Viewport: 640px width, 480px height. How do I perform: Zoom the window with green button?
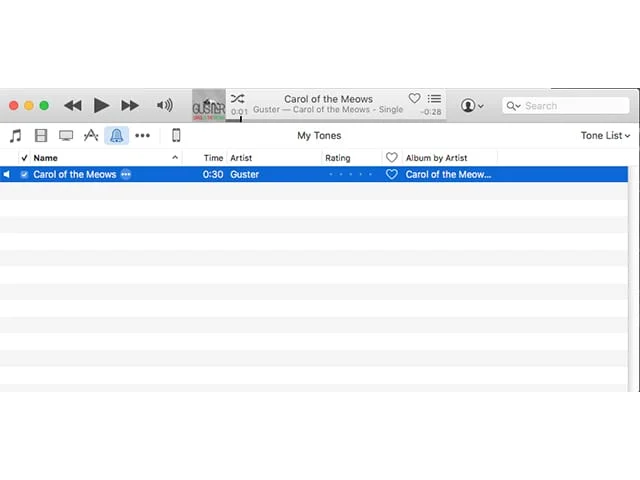(x=44, y=106)
